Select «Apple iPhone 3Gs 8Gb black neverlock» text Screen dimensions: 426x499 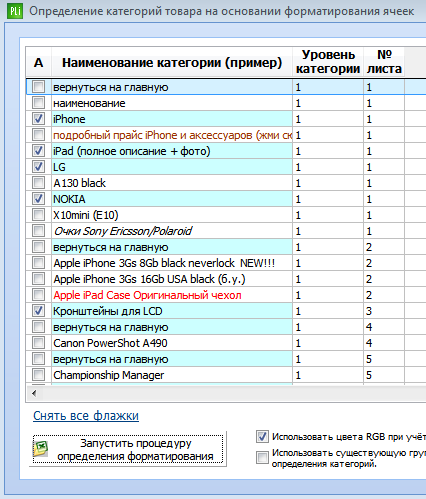point(144,263)
